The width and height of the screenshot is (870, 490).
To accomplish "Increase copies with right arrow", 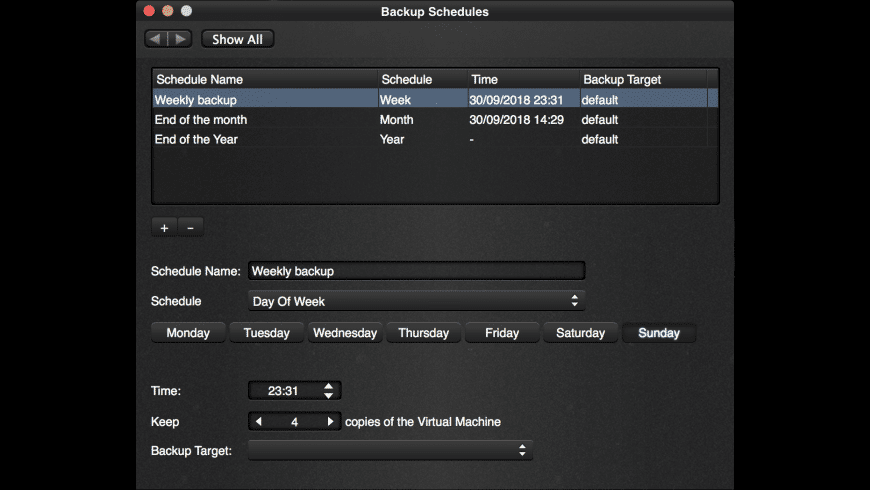I will (x=330, y=422).
